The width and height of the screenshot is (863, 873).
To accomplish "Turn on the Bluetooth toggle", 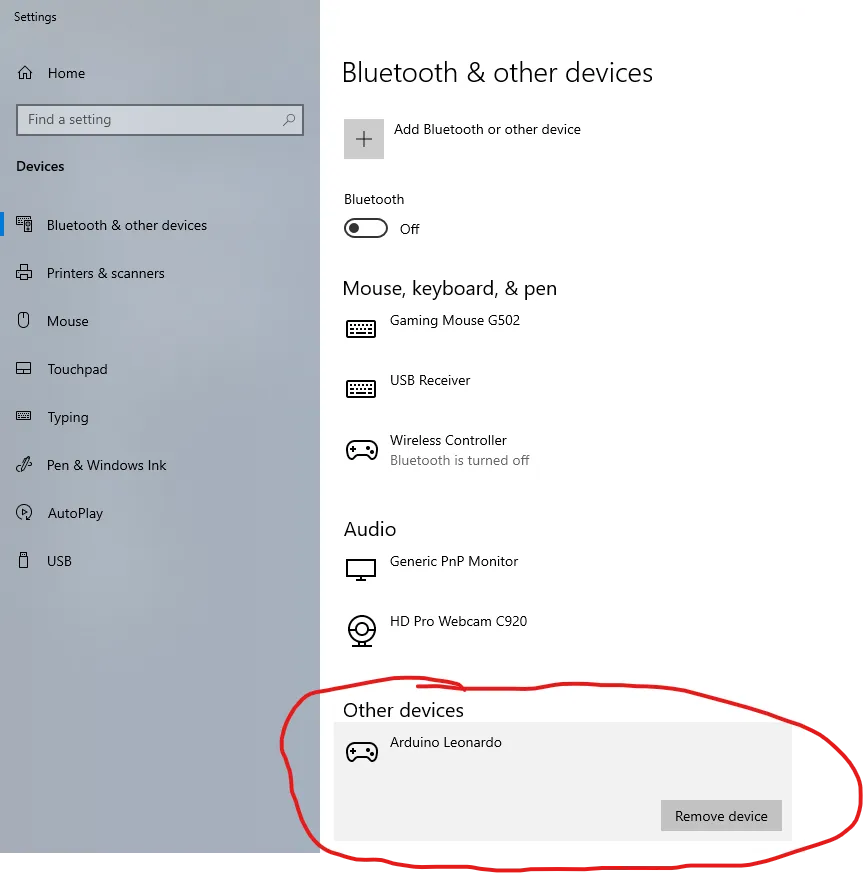I will (366, 228).
